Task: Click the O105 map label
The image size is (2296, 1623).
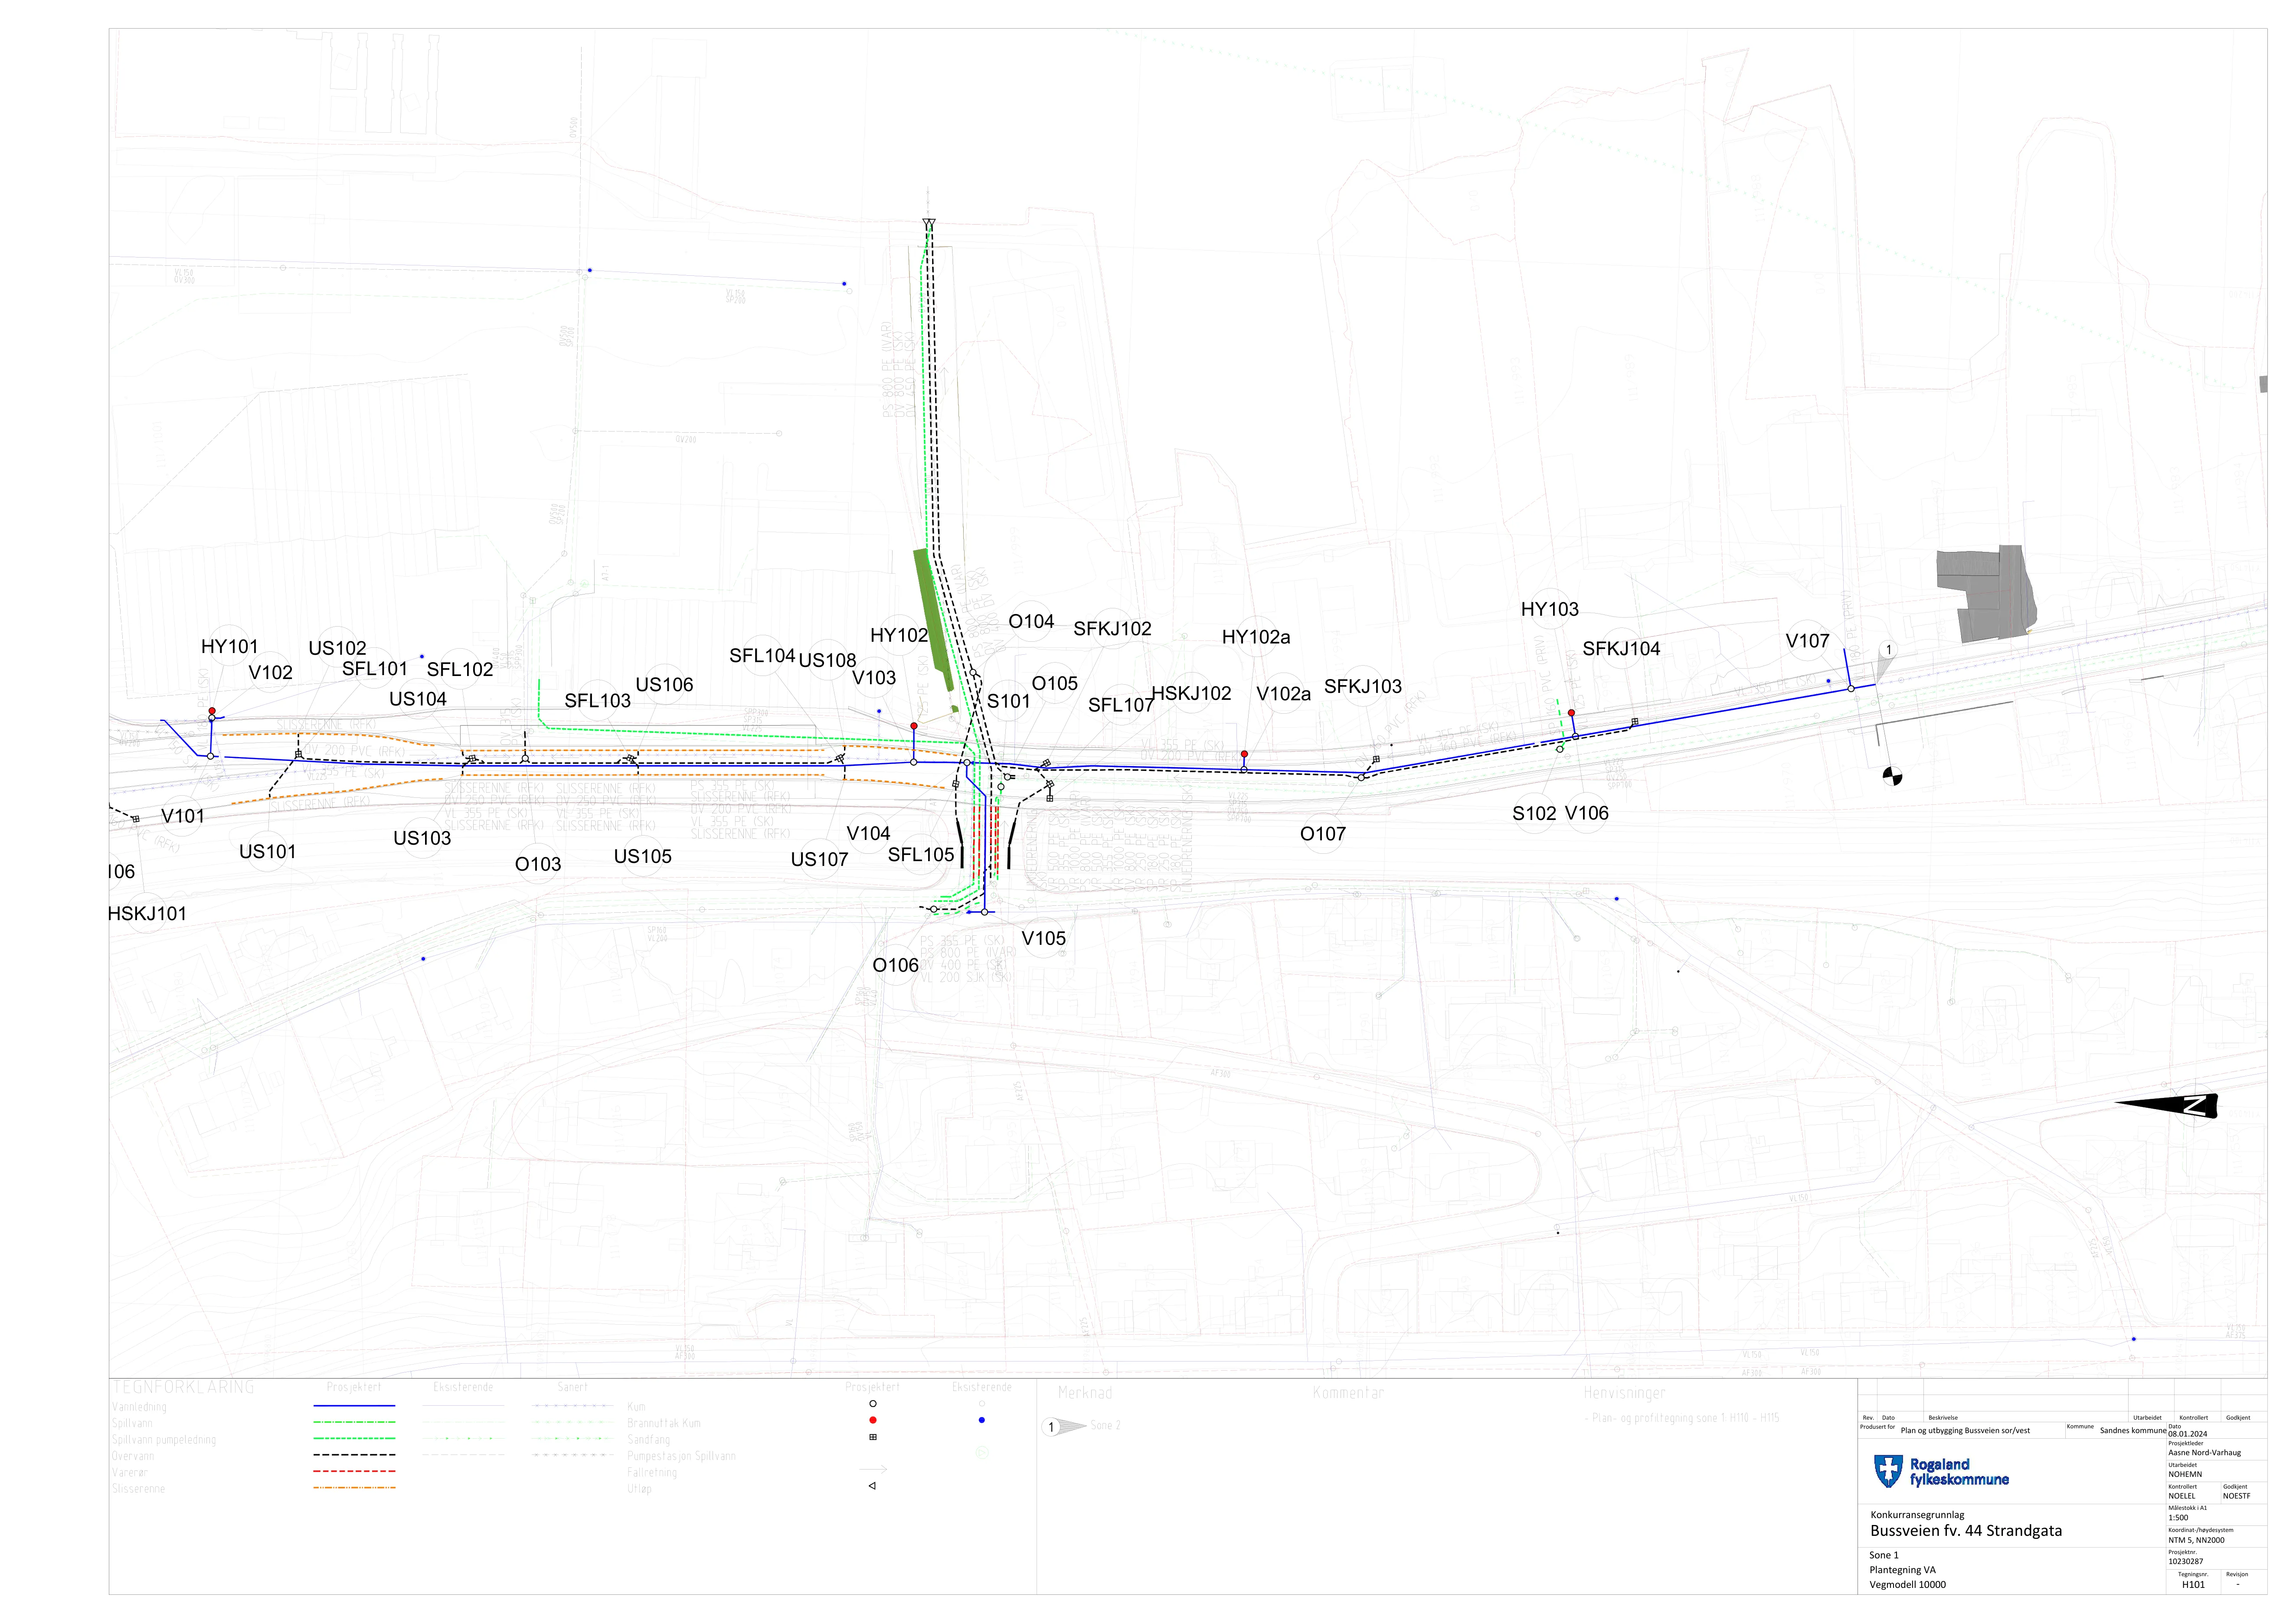Action: tap(1055, 684)
